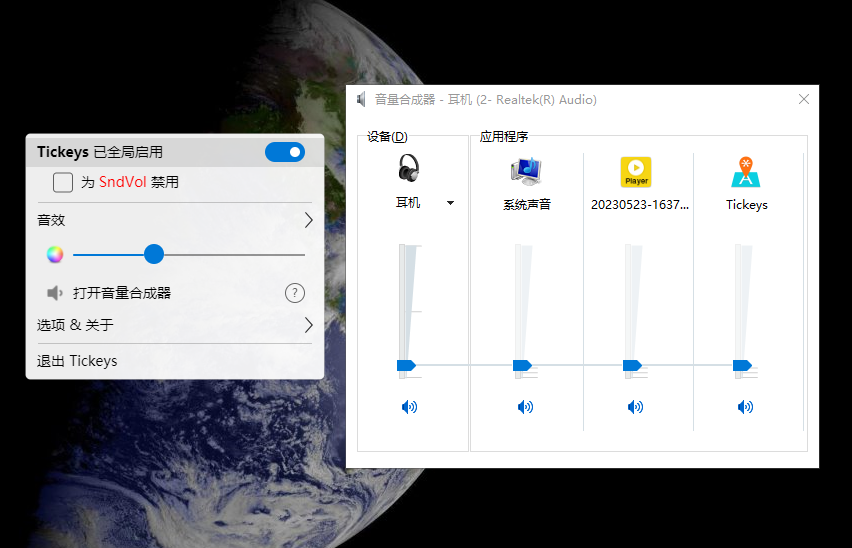852x548 pixels.
Task: Click the 系统声音 volume slider handle
Action: click(x=522, y=366)
